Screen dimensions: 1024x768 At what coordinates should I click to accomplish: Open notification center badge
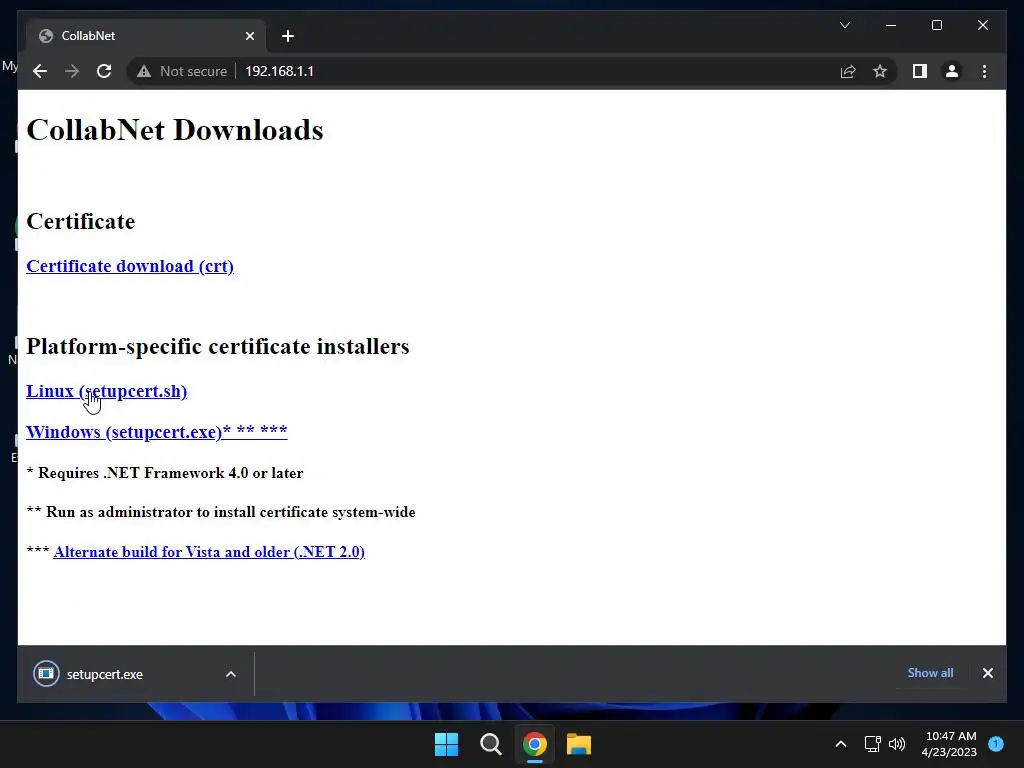996,744
